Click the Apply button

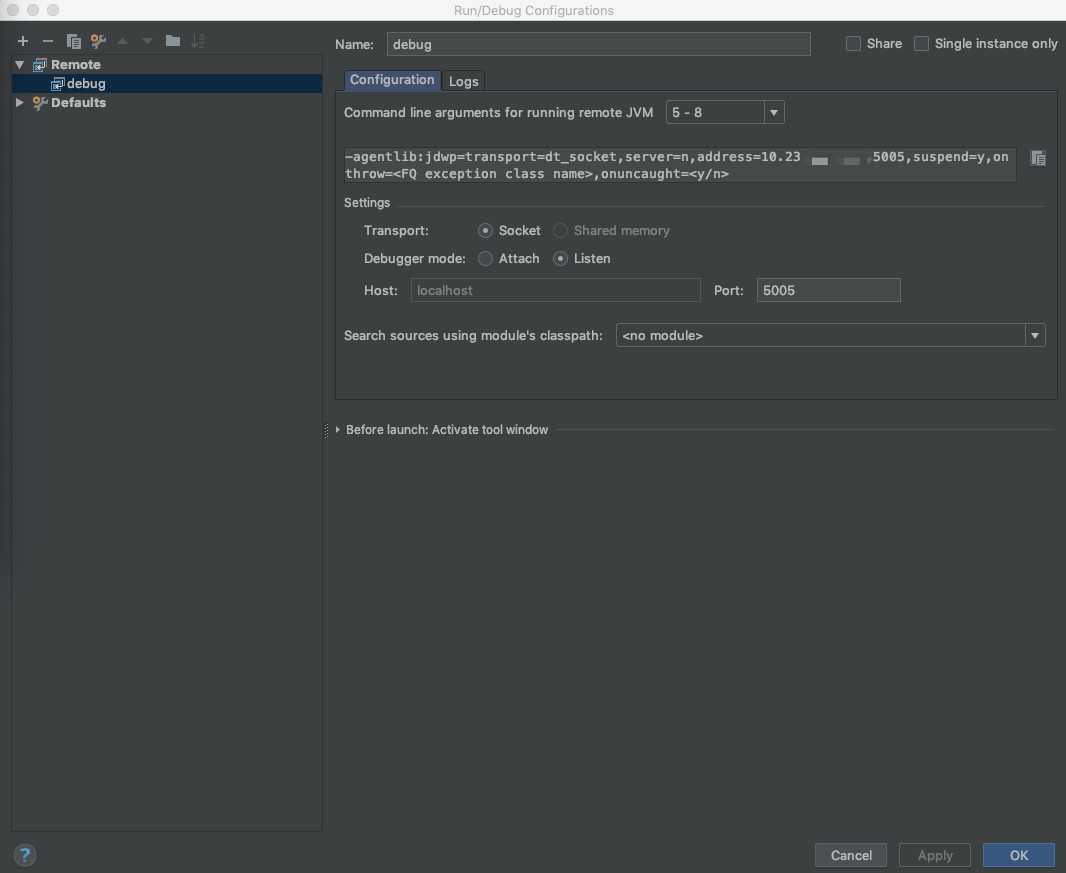(x=935, y=855)
